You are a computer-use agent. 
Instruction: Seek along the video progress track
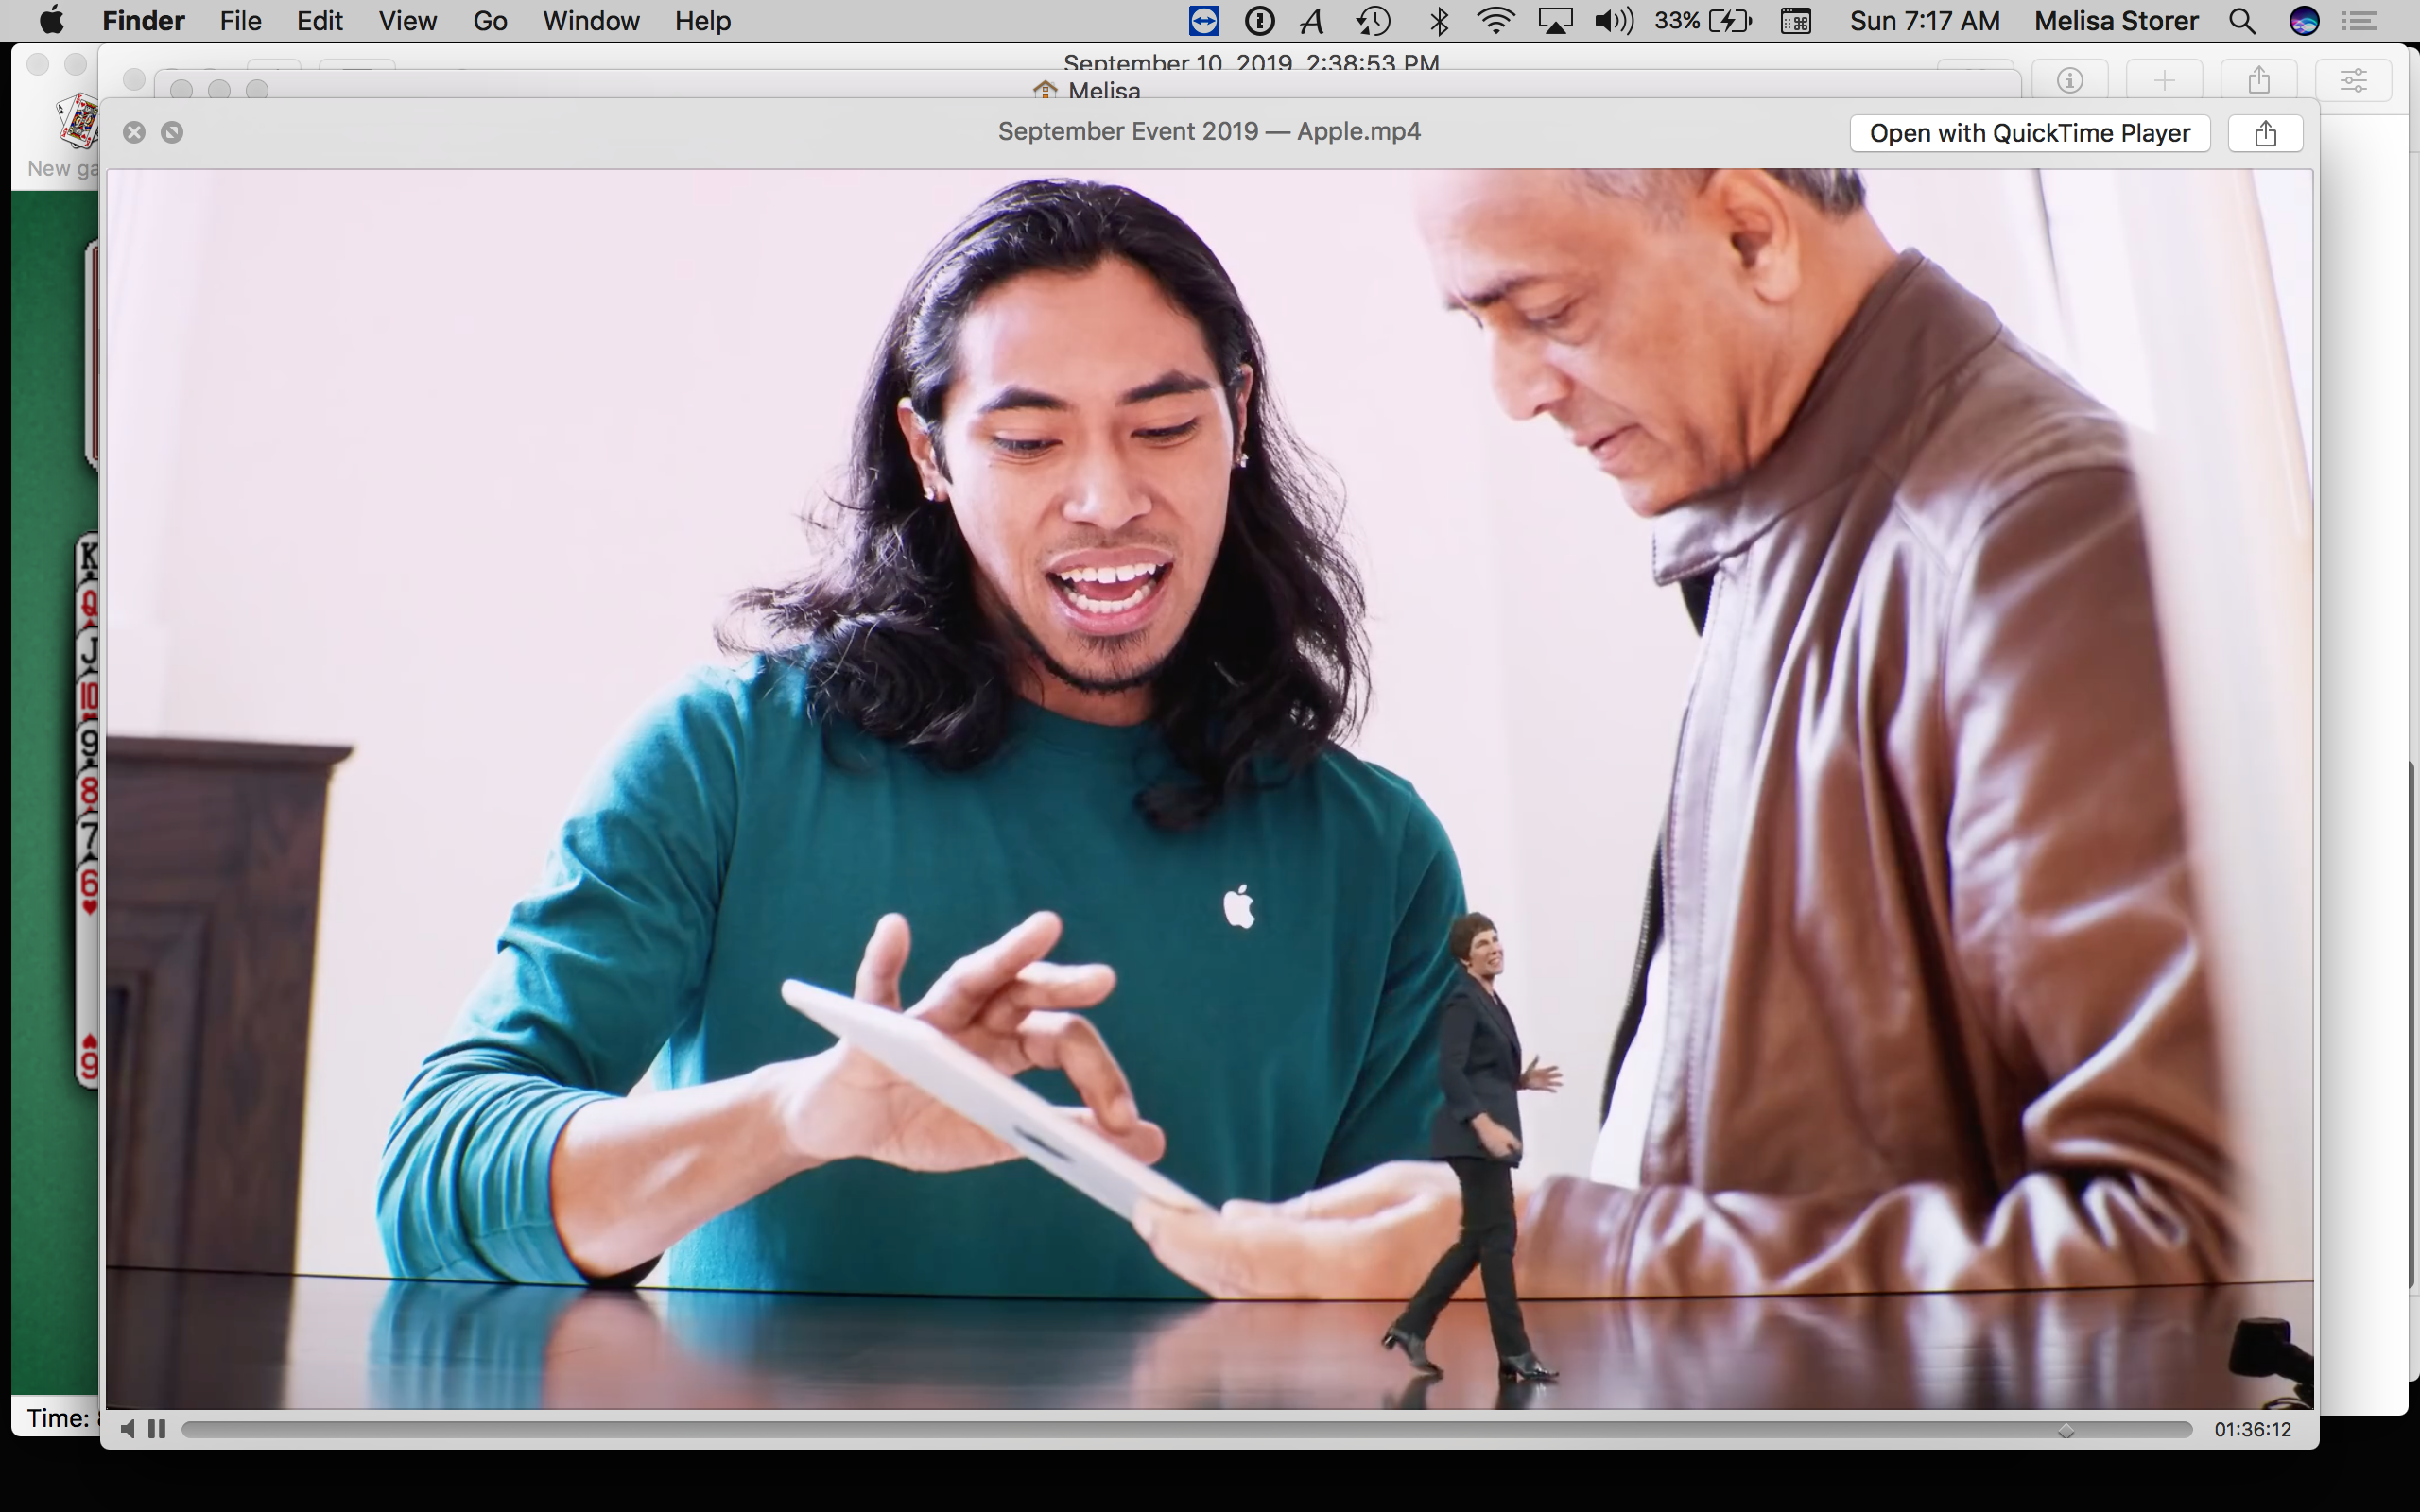(1186, 1430)
